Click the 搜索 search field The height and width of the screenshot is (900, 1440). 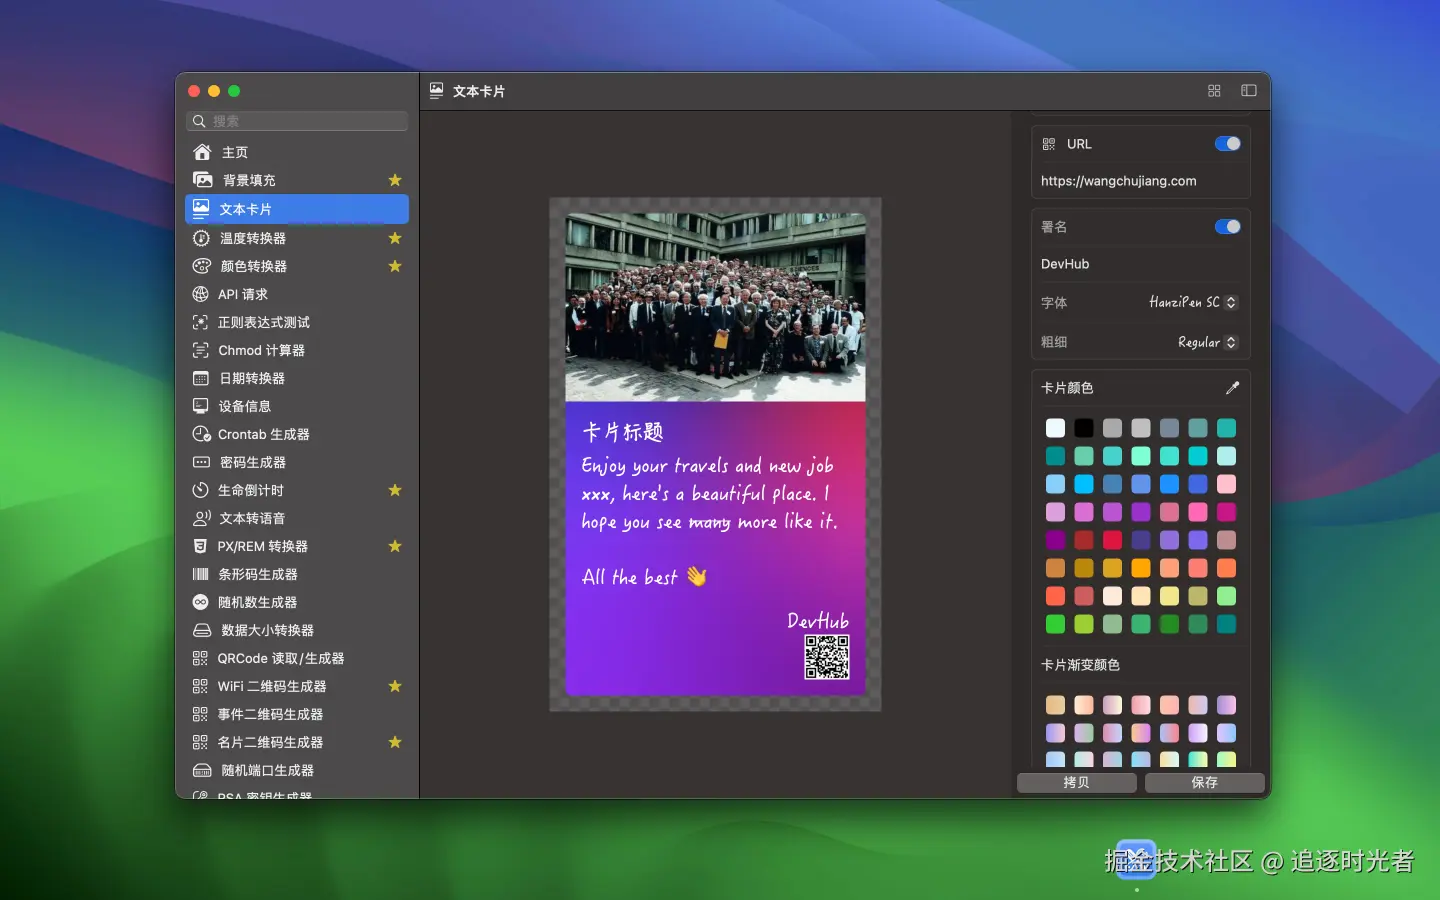click(298, 121)
